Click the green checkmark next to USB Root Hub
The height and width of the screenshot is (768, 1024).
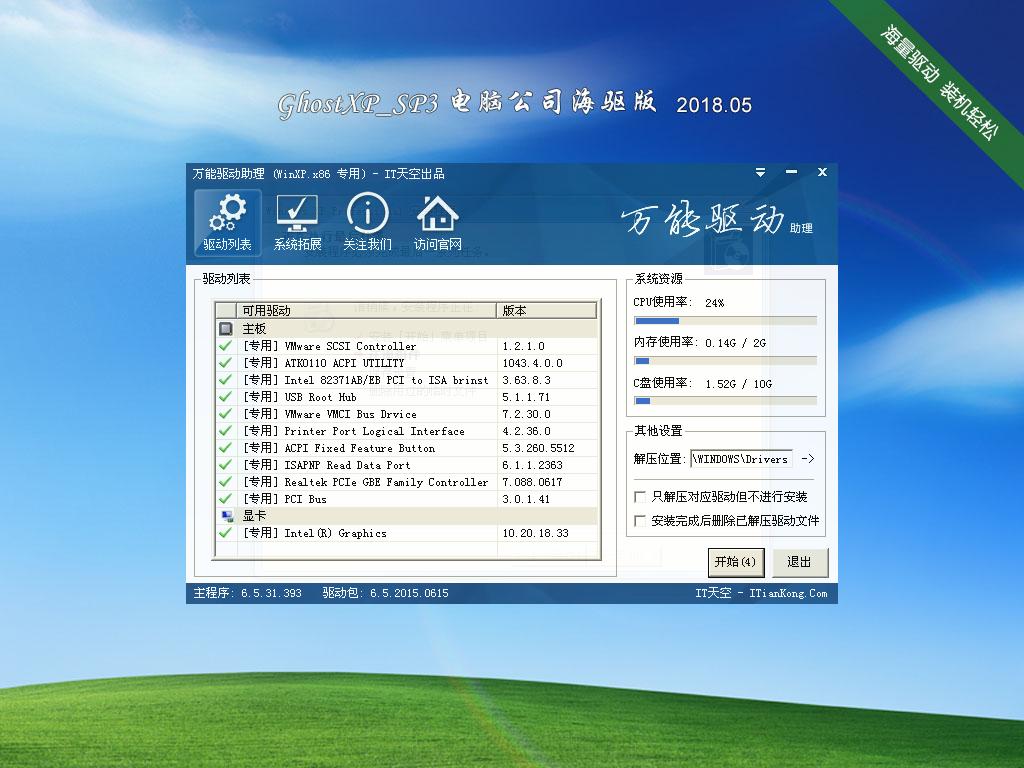coord(224,397)
